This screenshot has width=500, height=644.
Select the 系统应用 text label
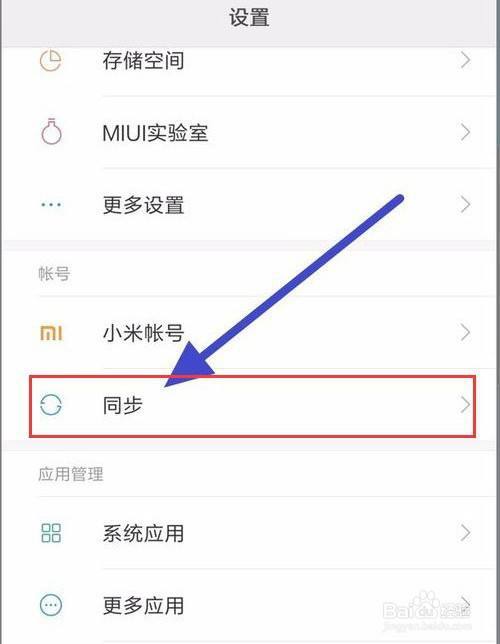click(143, 534)
